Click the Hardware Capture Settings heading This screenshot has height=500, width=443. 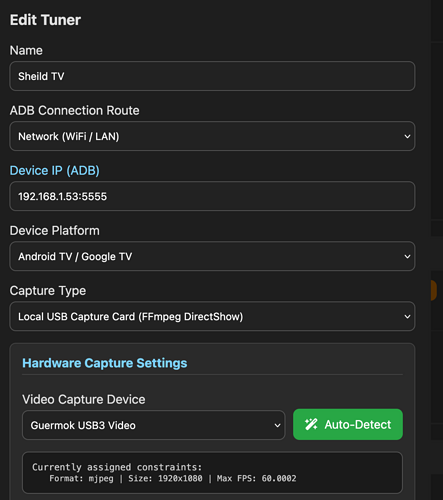(x=105, y=363)
